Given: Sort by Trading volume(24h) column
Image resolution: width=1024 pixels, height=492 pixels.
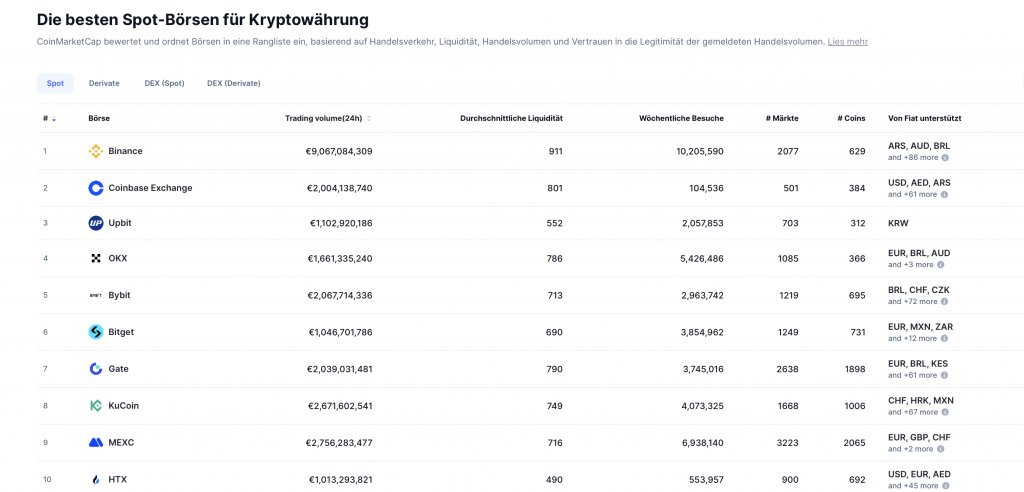Looking at the screenshot, I should 327,118.
